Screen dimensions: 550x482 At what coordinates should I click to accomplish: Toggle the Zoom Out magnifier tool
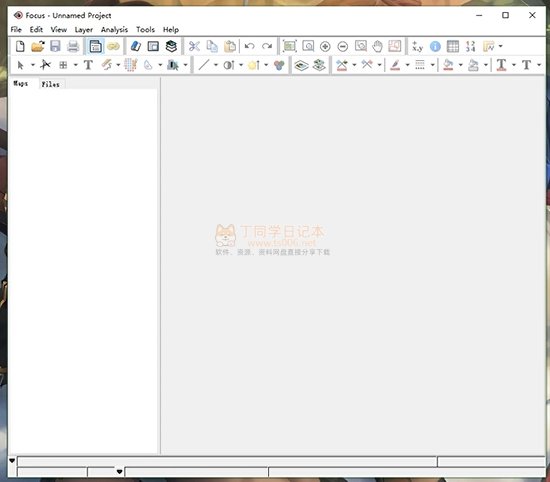343,46
